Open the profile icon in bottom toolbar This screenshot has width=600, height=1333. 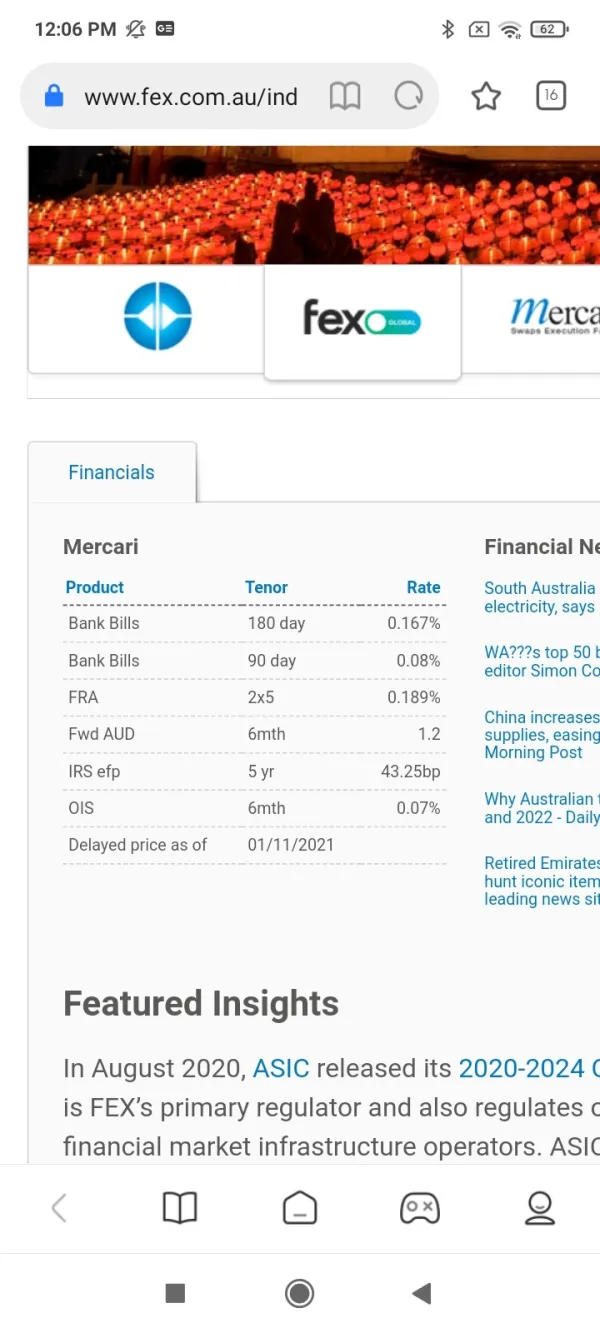click(540, 1208)
